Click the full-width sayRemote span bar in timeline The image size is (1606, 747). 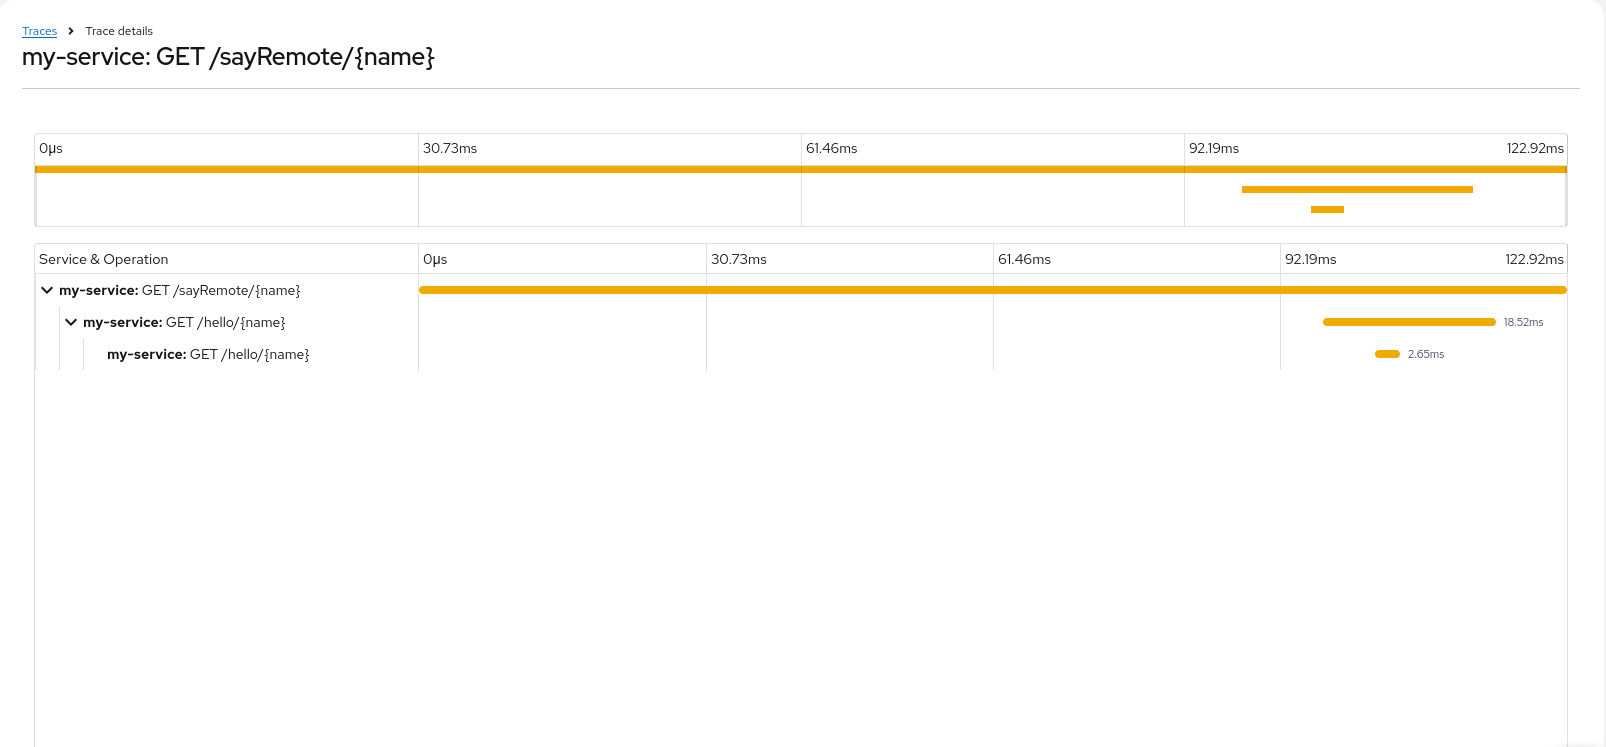coord(992,290)
